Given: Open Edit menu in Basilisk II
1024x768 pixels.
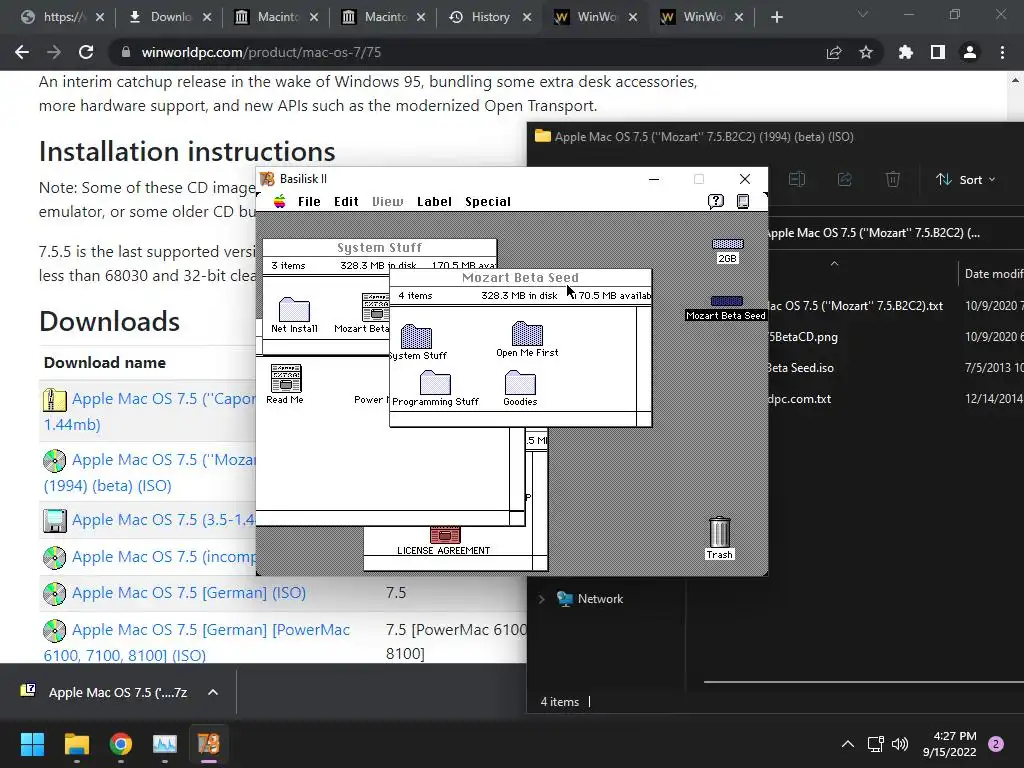Looking at the screenshot, I should (346, 201).
